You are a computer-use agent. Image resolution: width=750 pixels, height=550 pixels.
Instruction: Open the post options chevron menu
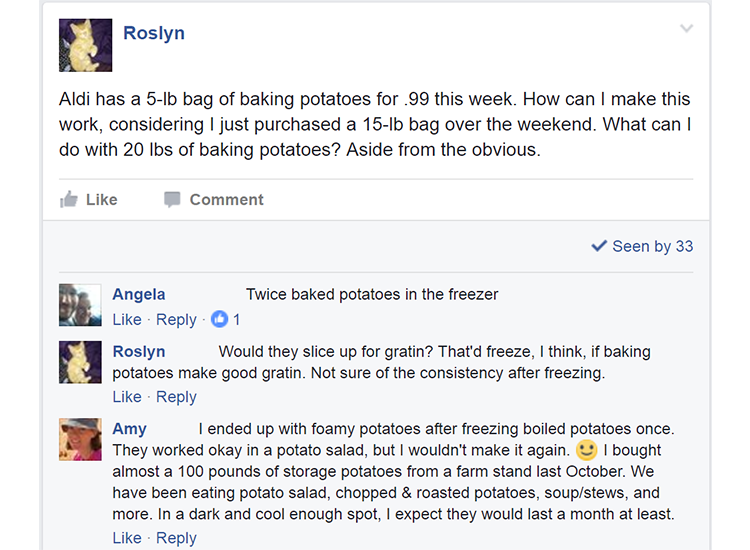686,29
